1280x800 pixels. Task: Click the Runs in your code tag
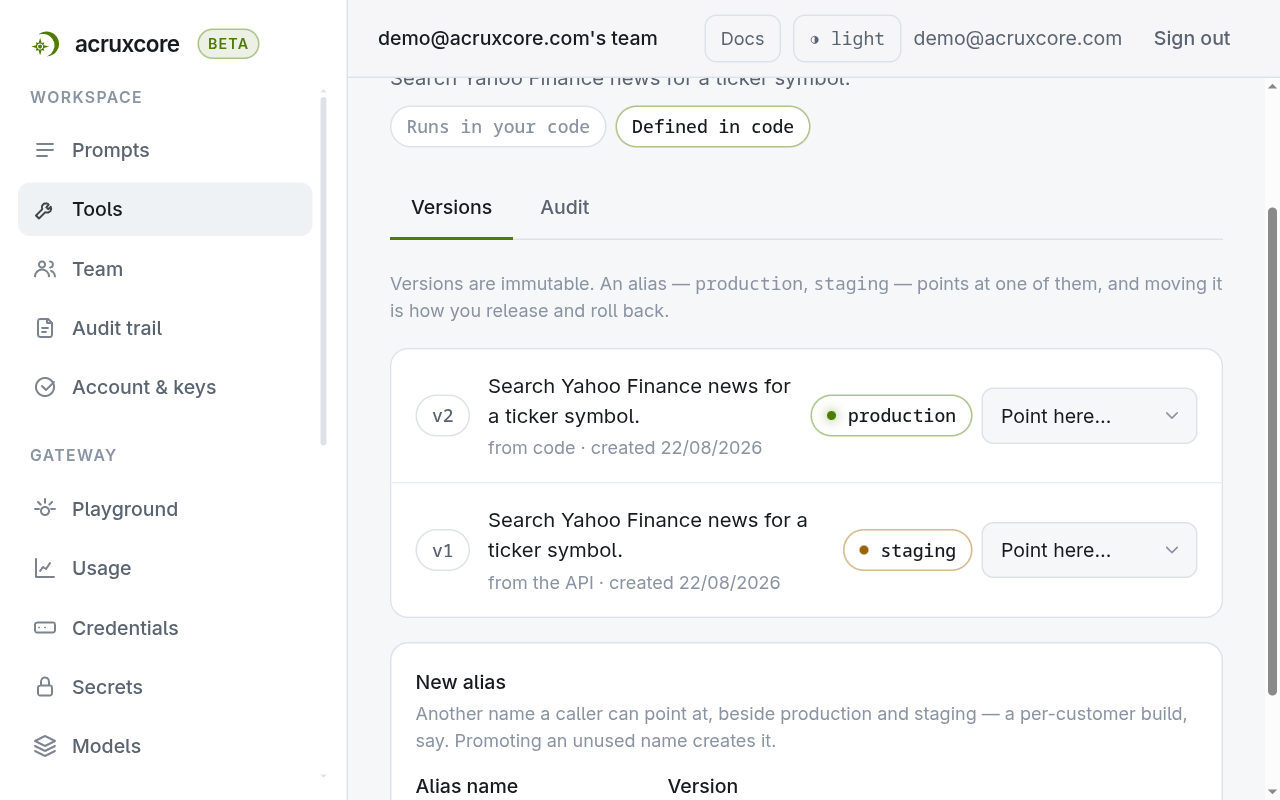tap(498, 127)
